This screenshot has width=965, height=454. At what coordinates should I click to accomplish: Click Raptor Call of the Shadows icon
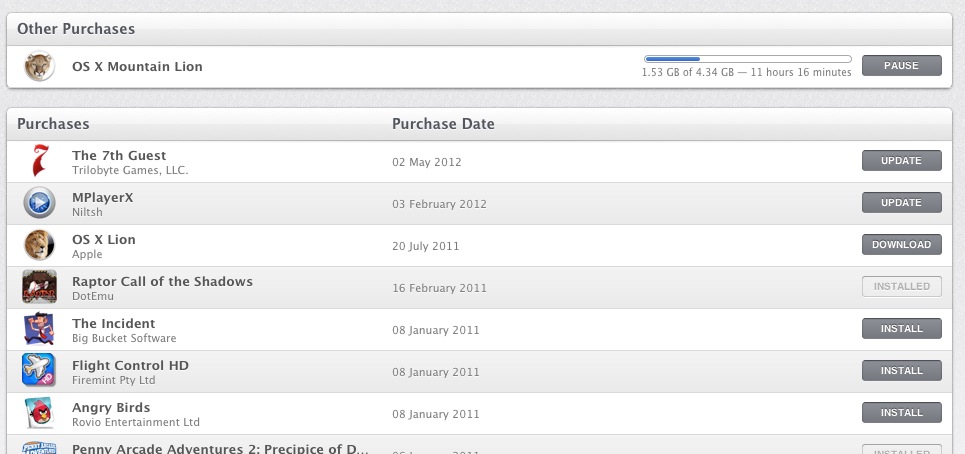tap(39, 287)
